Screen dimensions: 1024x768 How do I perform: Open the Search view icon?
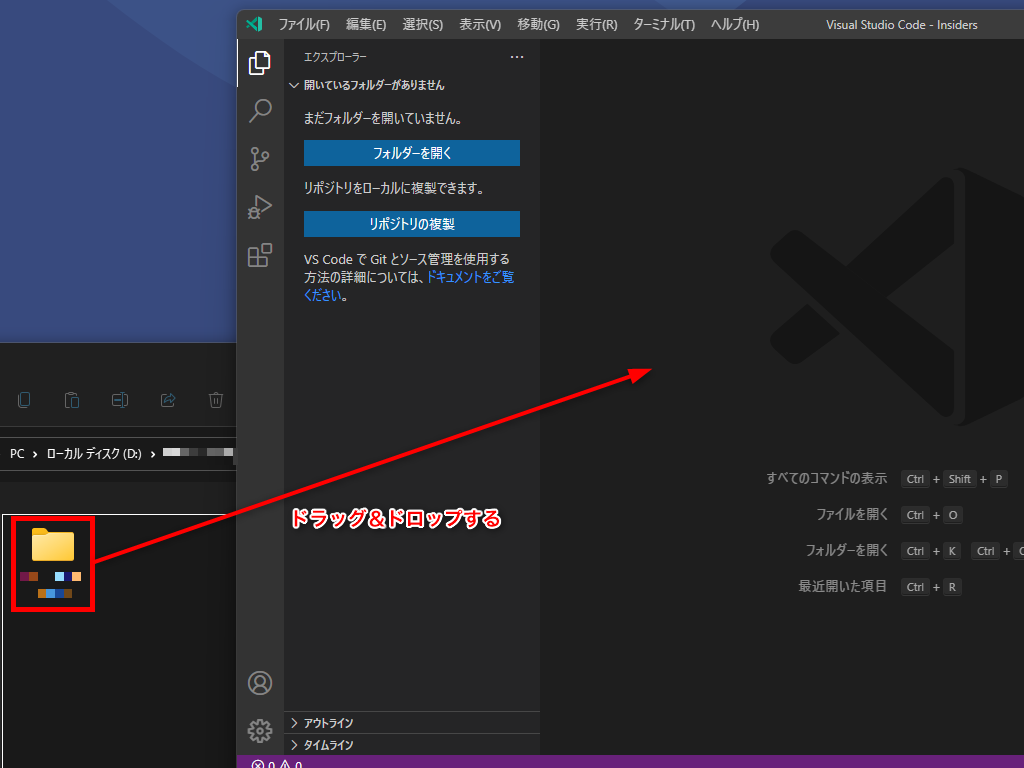260,111
